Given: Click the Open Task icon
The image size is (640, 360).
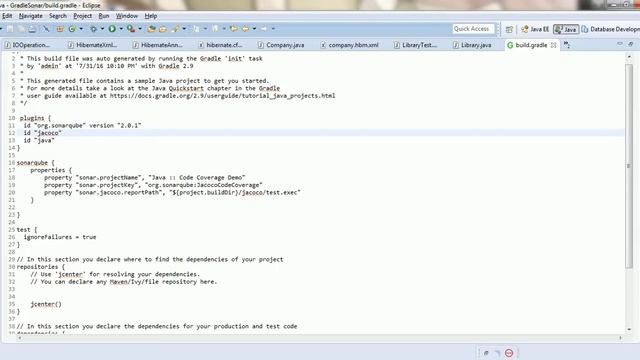Looking at the screenshot, I should point(163,29).
